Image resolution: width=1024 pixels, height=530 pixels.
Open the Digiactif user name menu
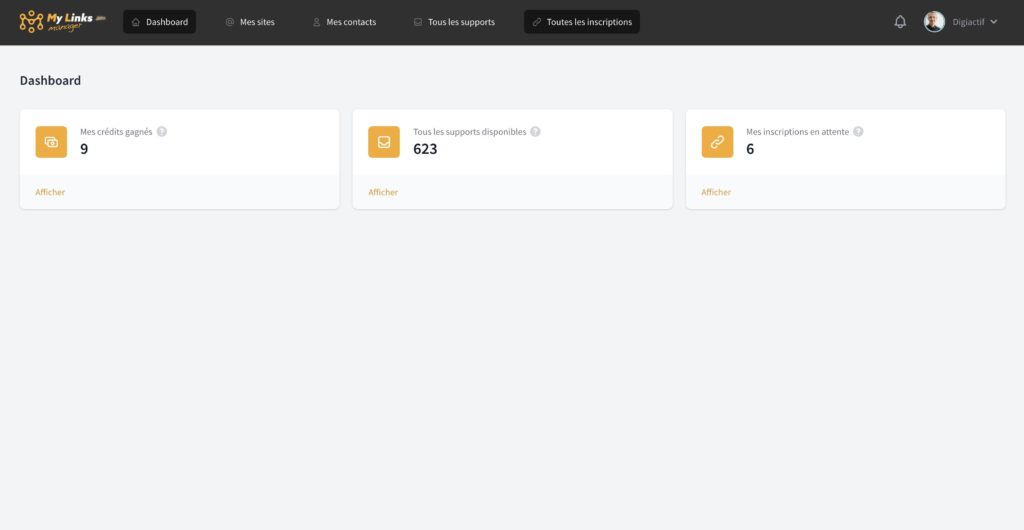[x=968, y=22]
